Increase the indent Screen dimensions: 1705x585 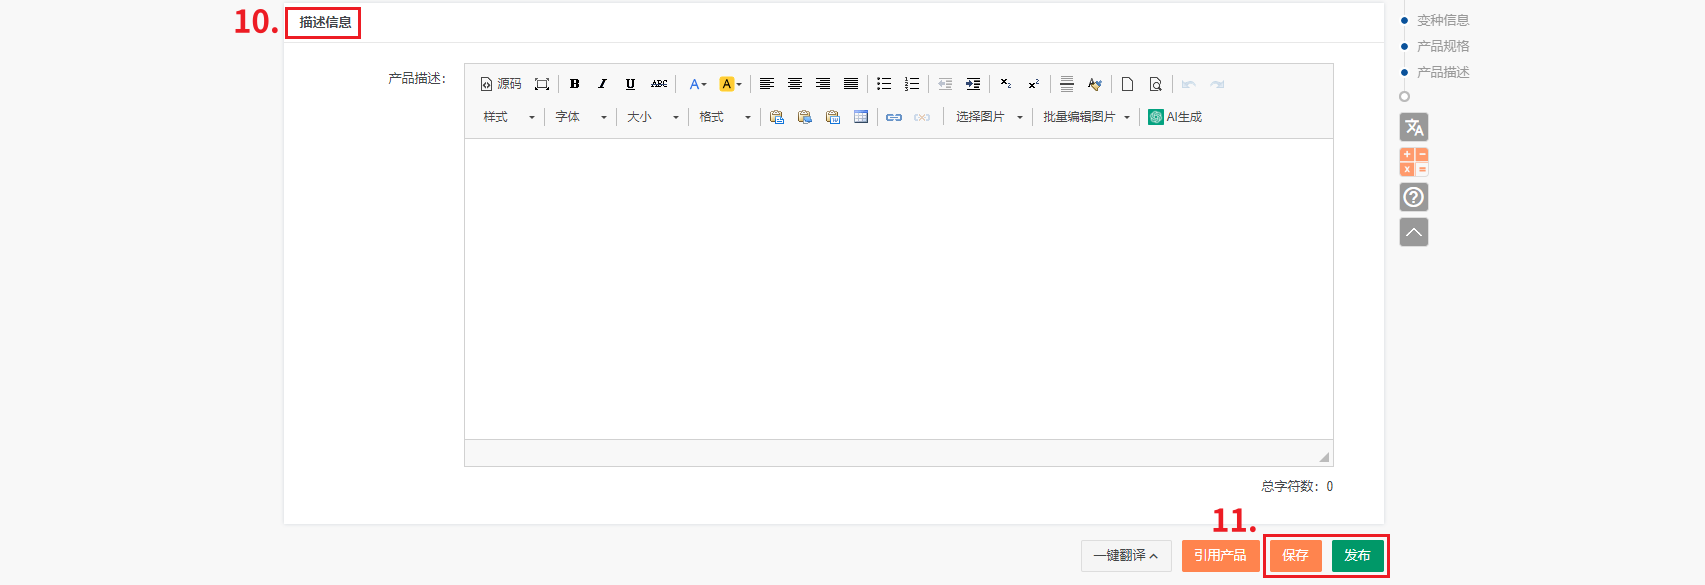(973, 84)
